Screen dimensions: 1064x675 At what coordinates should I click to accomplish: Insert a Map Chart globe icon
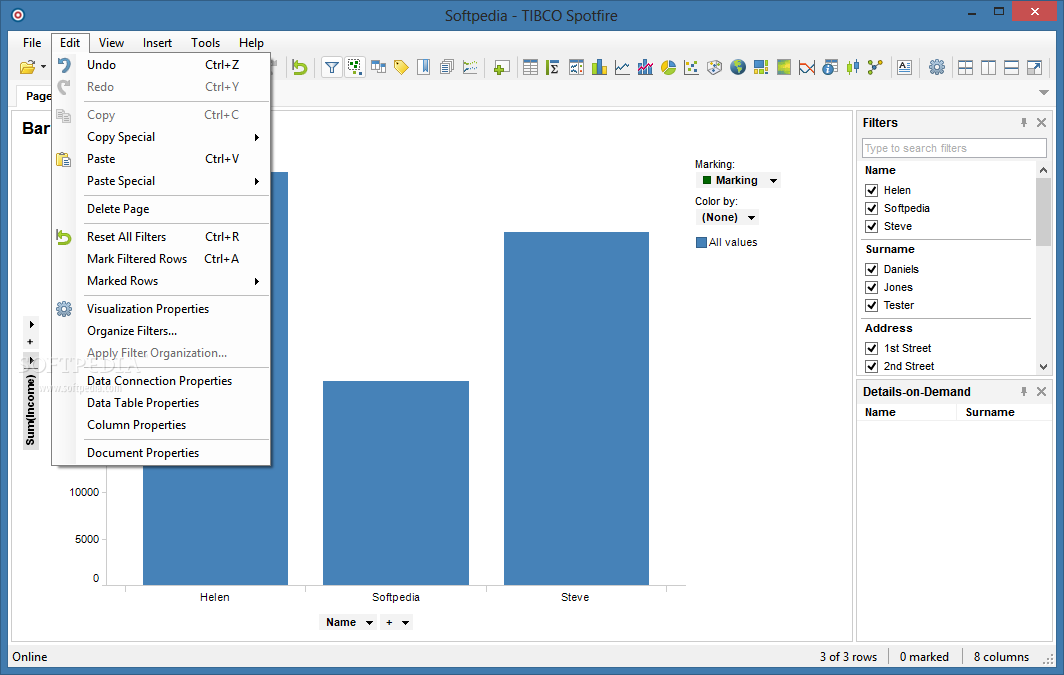pyautogui.click(x=738, y=67)
